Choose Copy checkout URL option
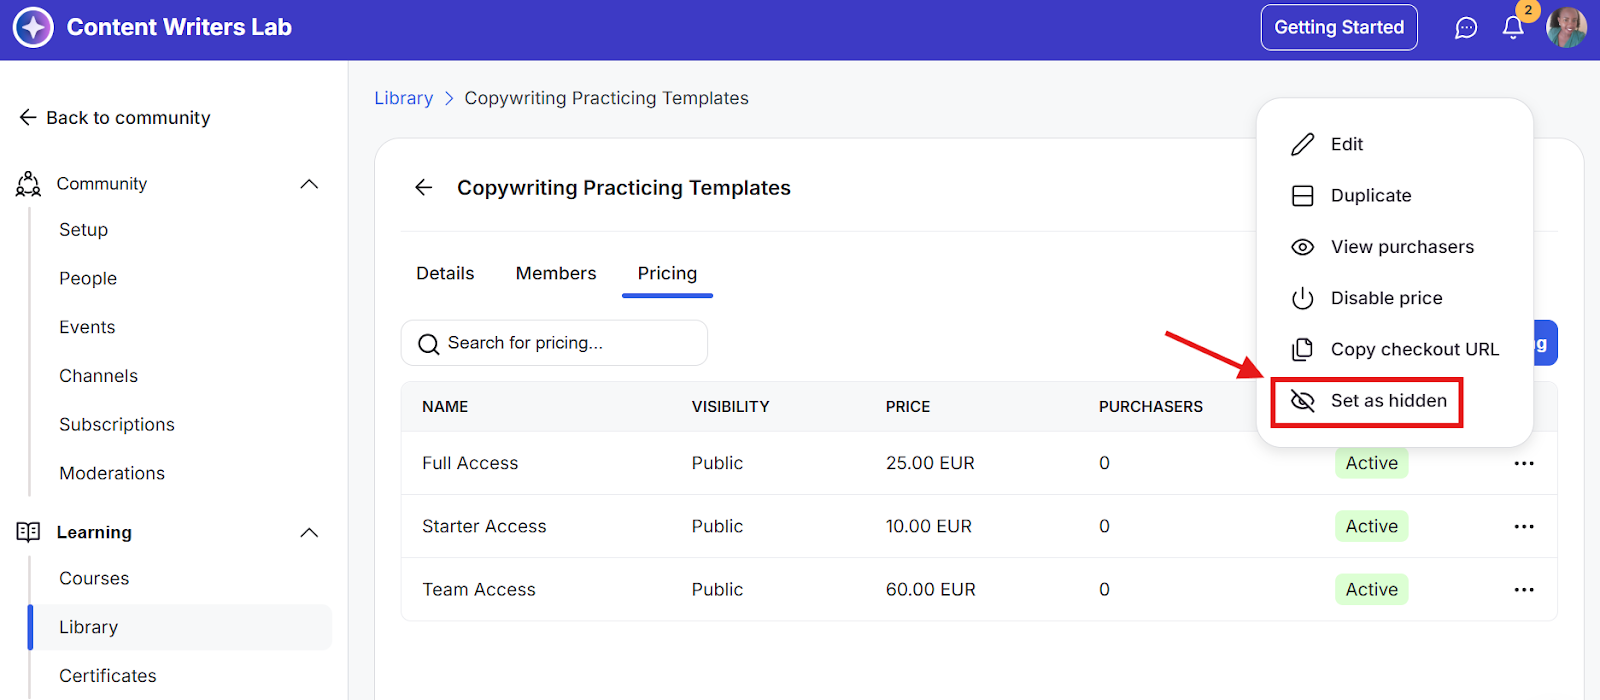 pyautogui.click(x=1413, y=349)
